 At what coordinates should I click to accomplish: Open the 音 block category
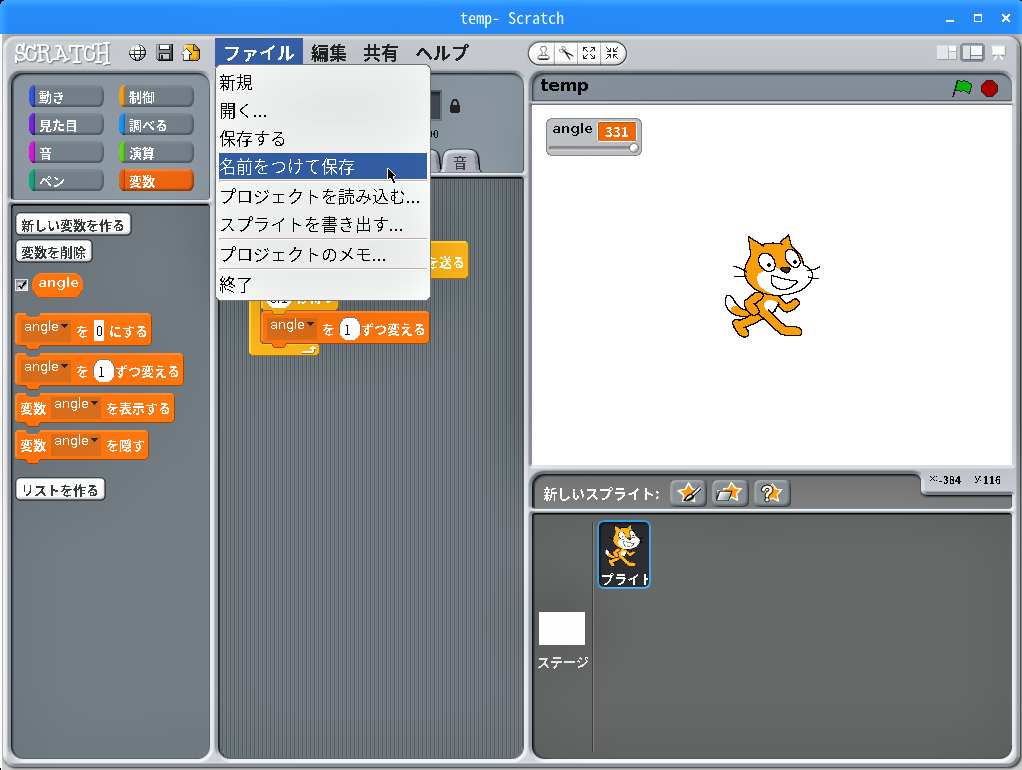point(66,153)
